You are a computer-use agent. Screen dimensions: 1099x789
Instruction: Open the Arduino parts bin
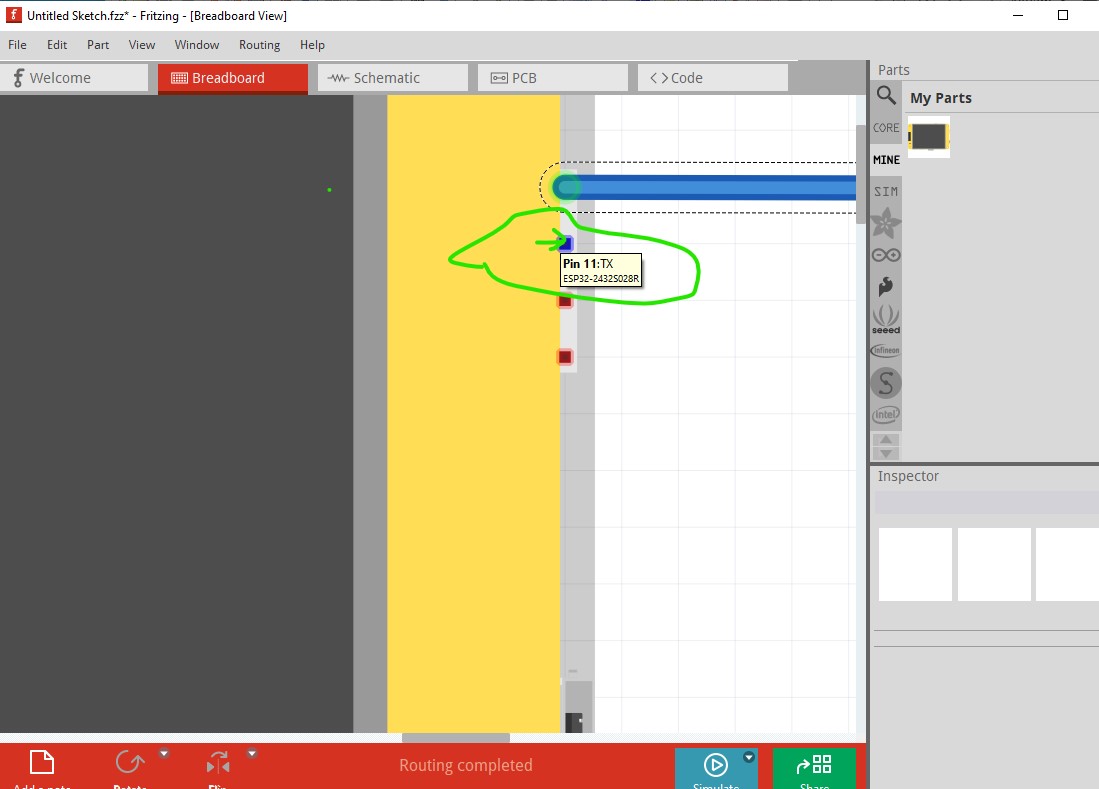pos(886,255)
